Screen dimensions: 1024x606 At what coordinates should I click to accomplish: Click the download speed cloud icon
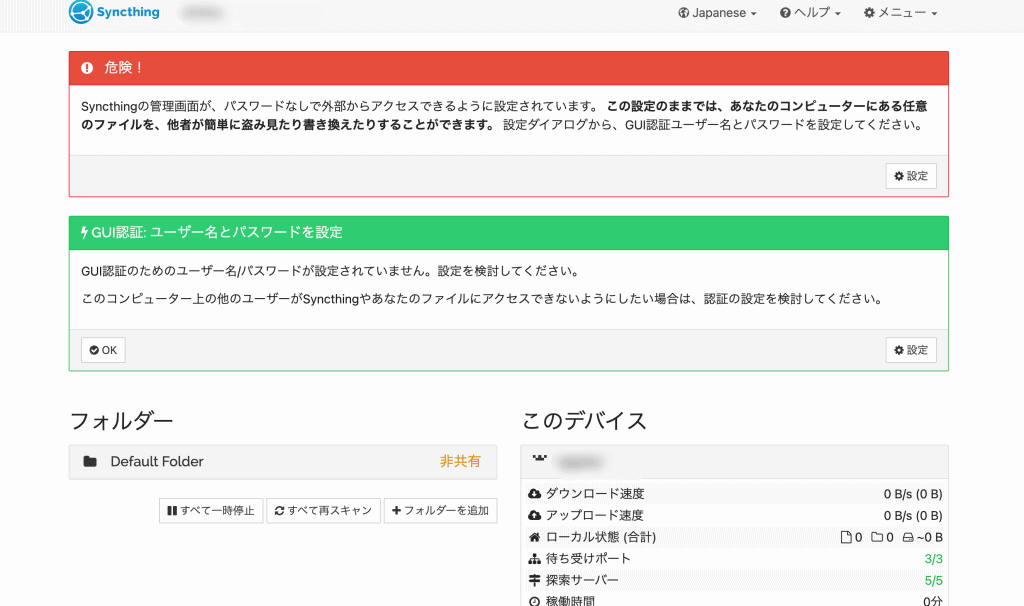tap(534, 494)
